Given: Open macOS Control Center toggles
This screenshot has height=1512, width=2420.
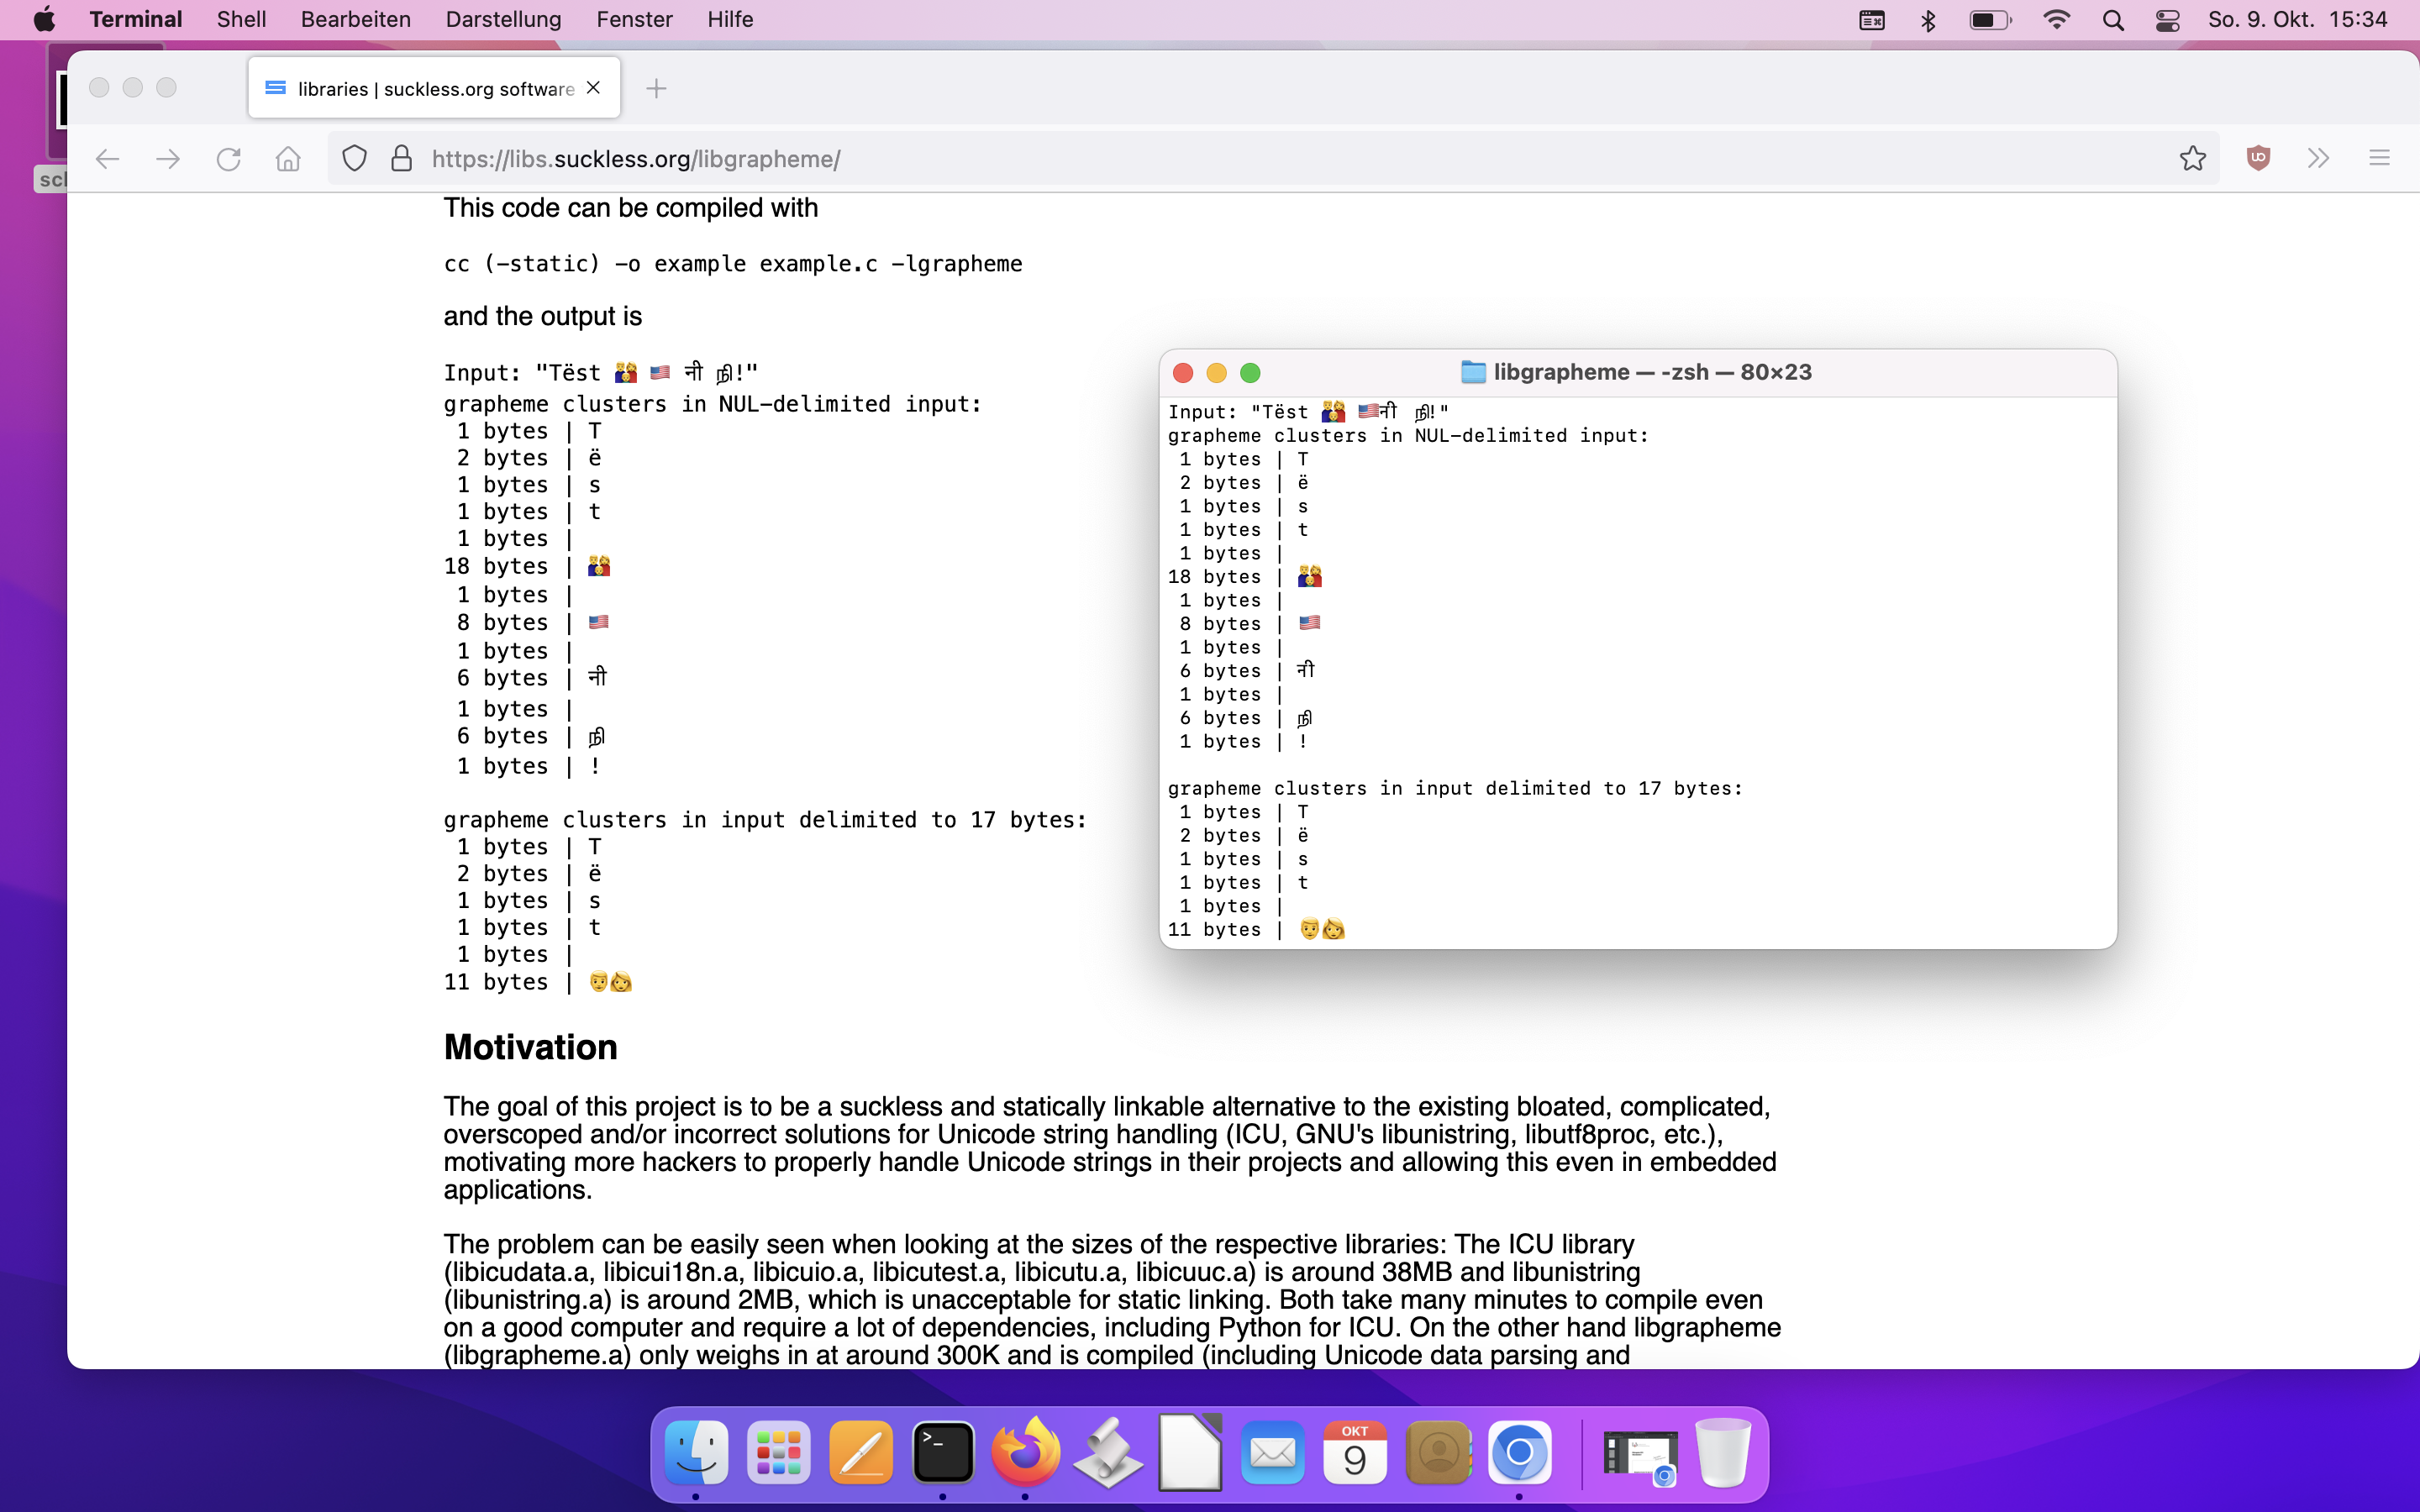Looking at the screenshot, I should coord(2167,20).
